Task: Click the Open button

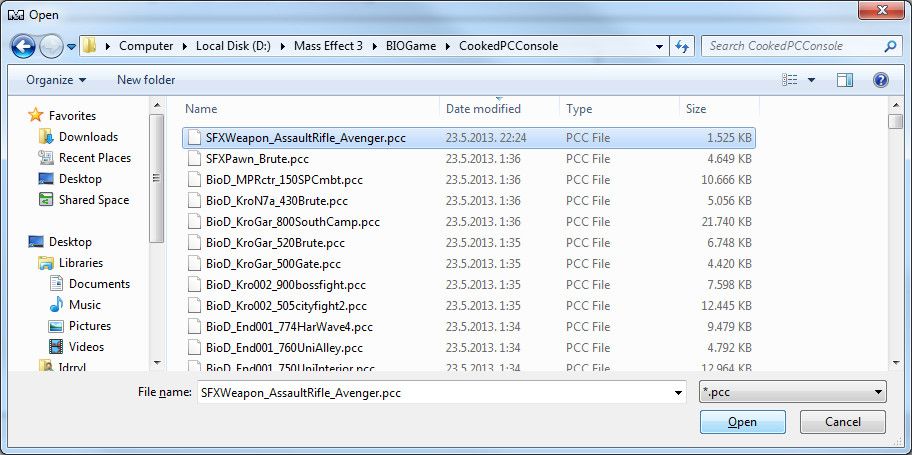Action: point(743,422)
